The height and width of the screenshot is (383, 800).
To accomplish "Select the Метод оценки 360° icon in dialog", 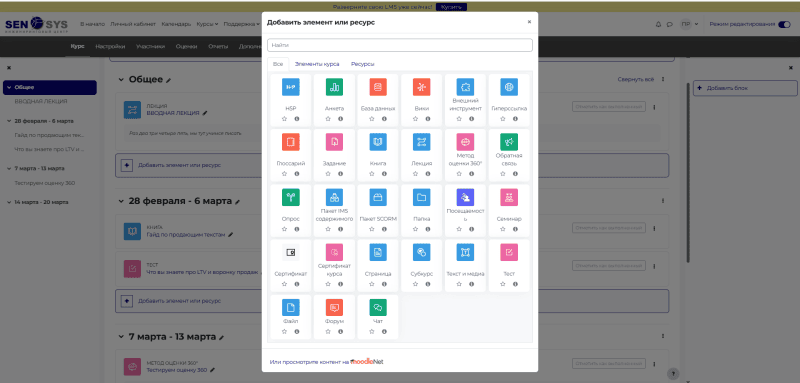I will click(465, 142).
